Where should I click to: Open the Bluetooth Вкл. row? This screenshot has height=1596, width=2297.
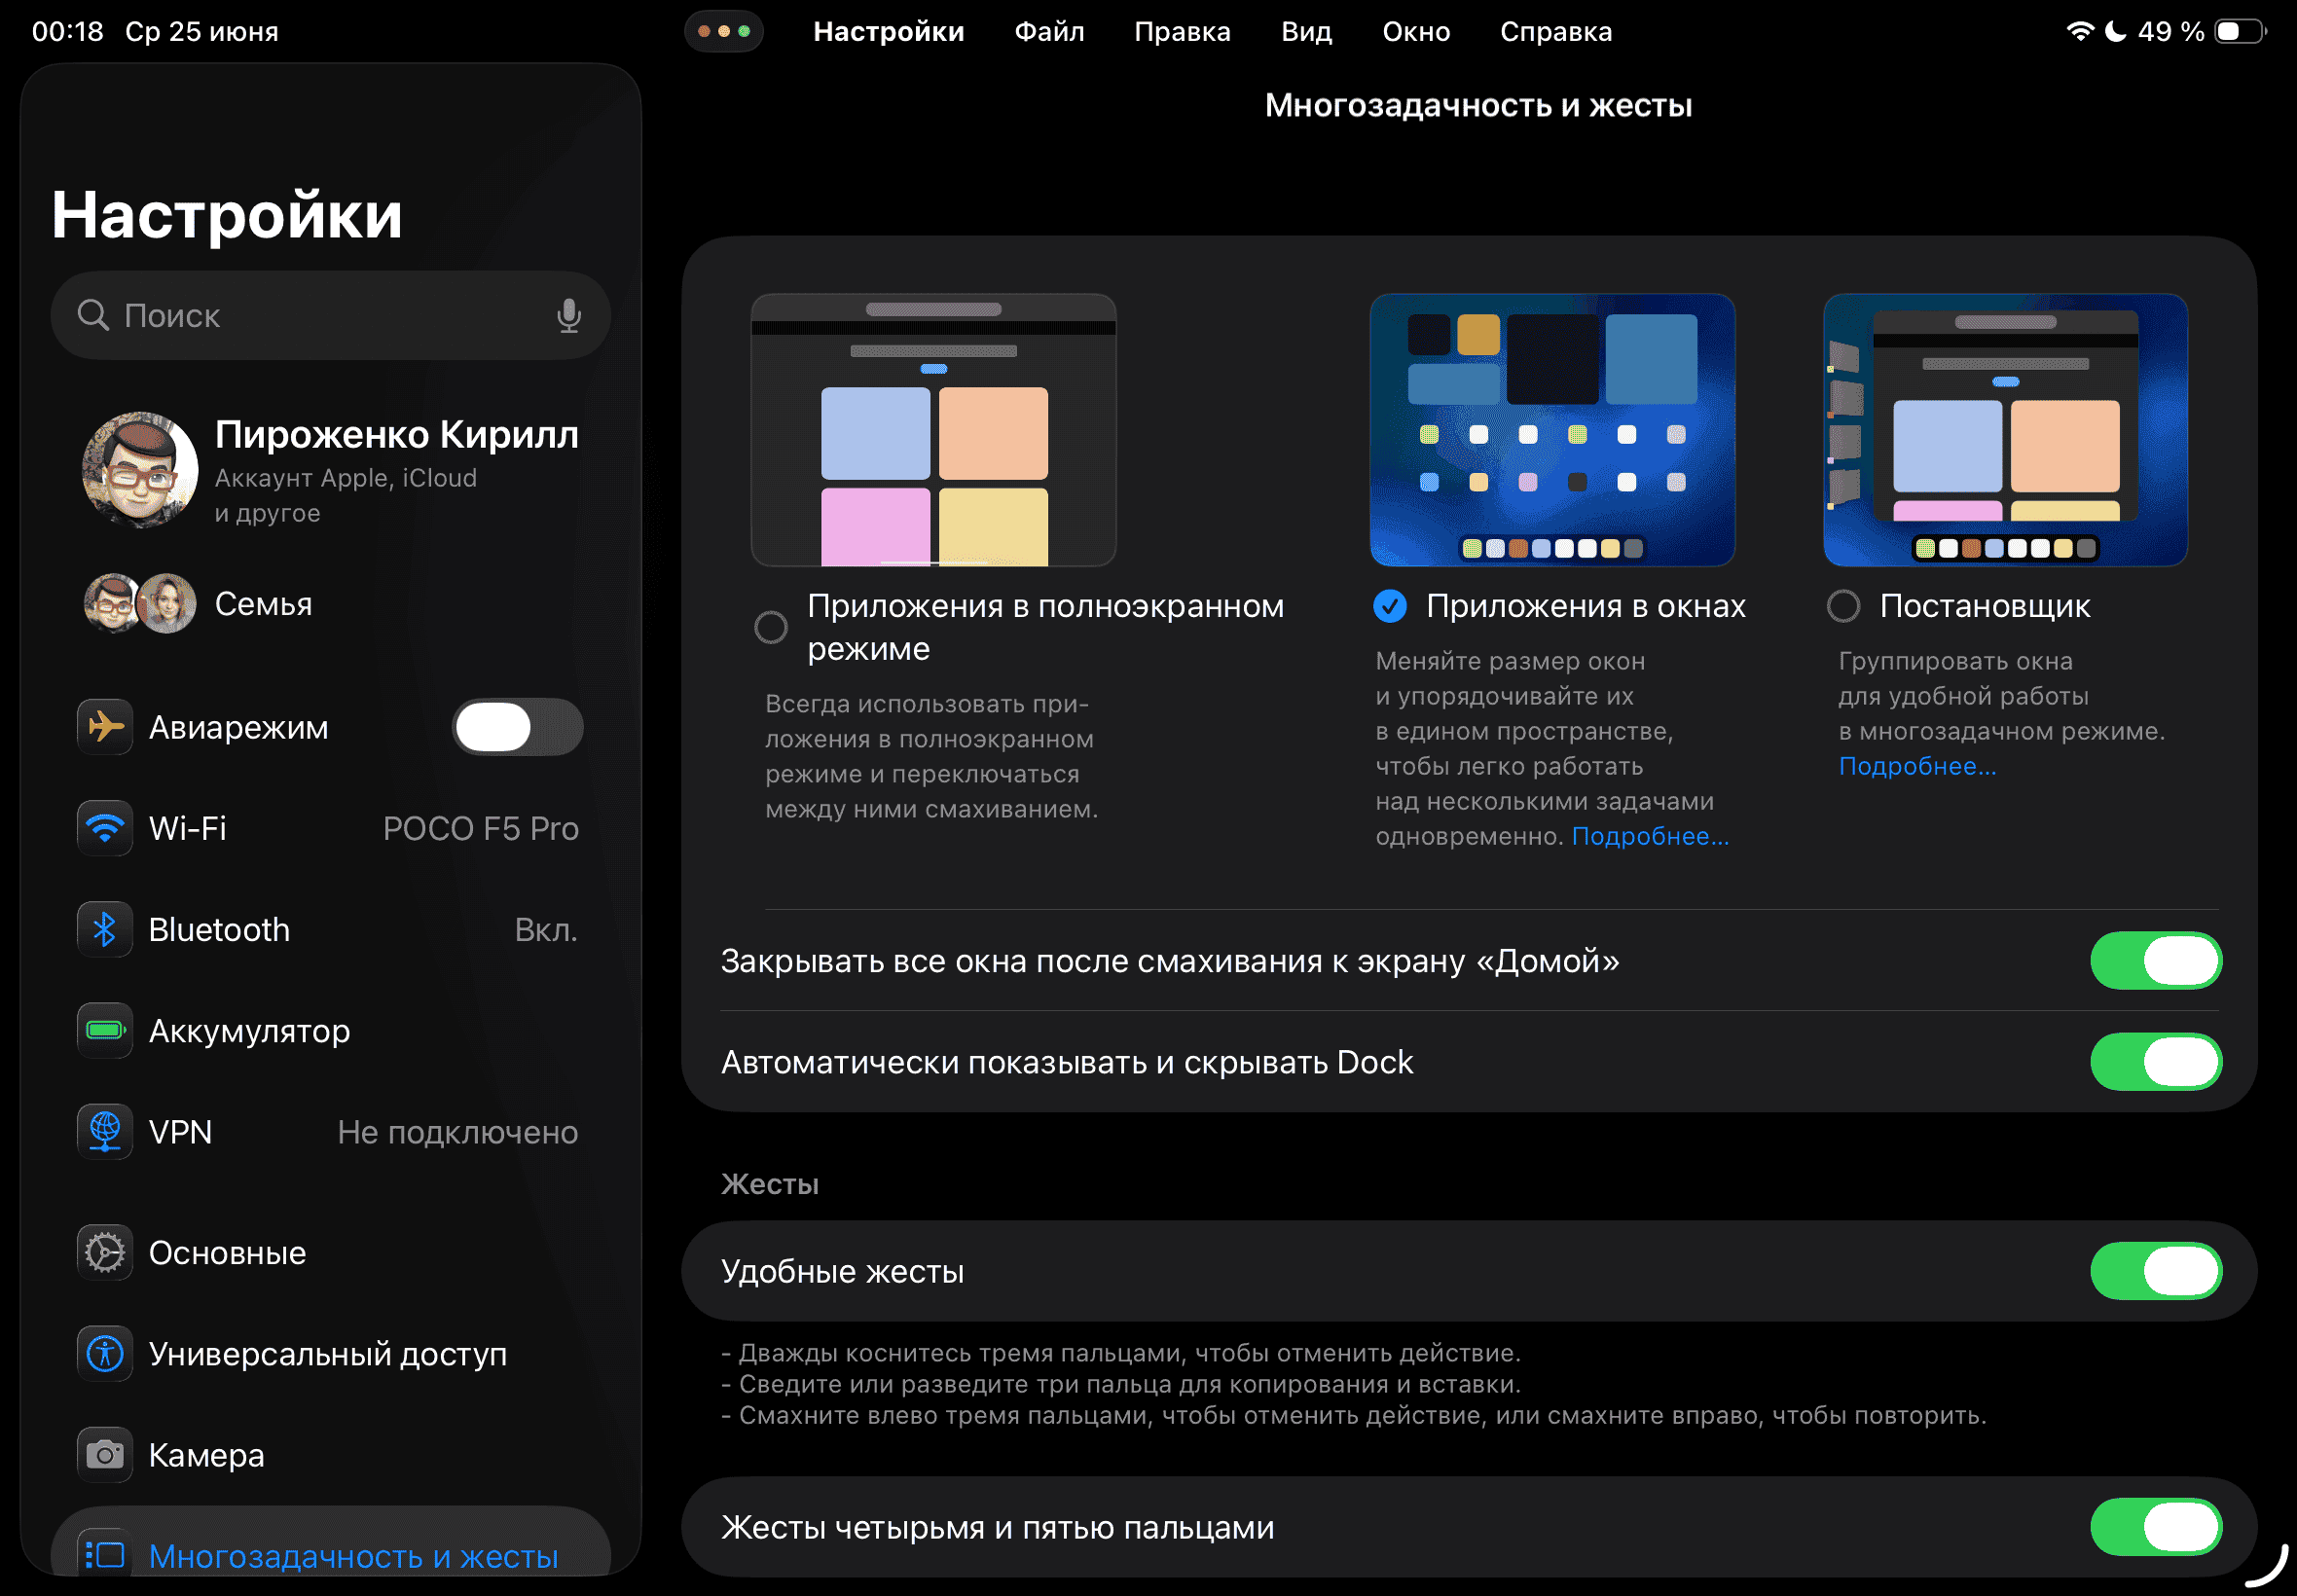[330, 930]
